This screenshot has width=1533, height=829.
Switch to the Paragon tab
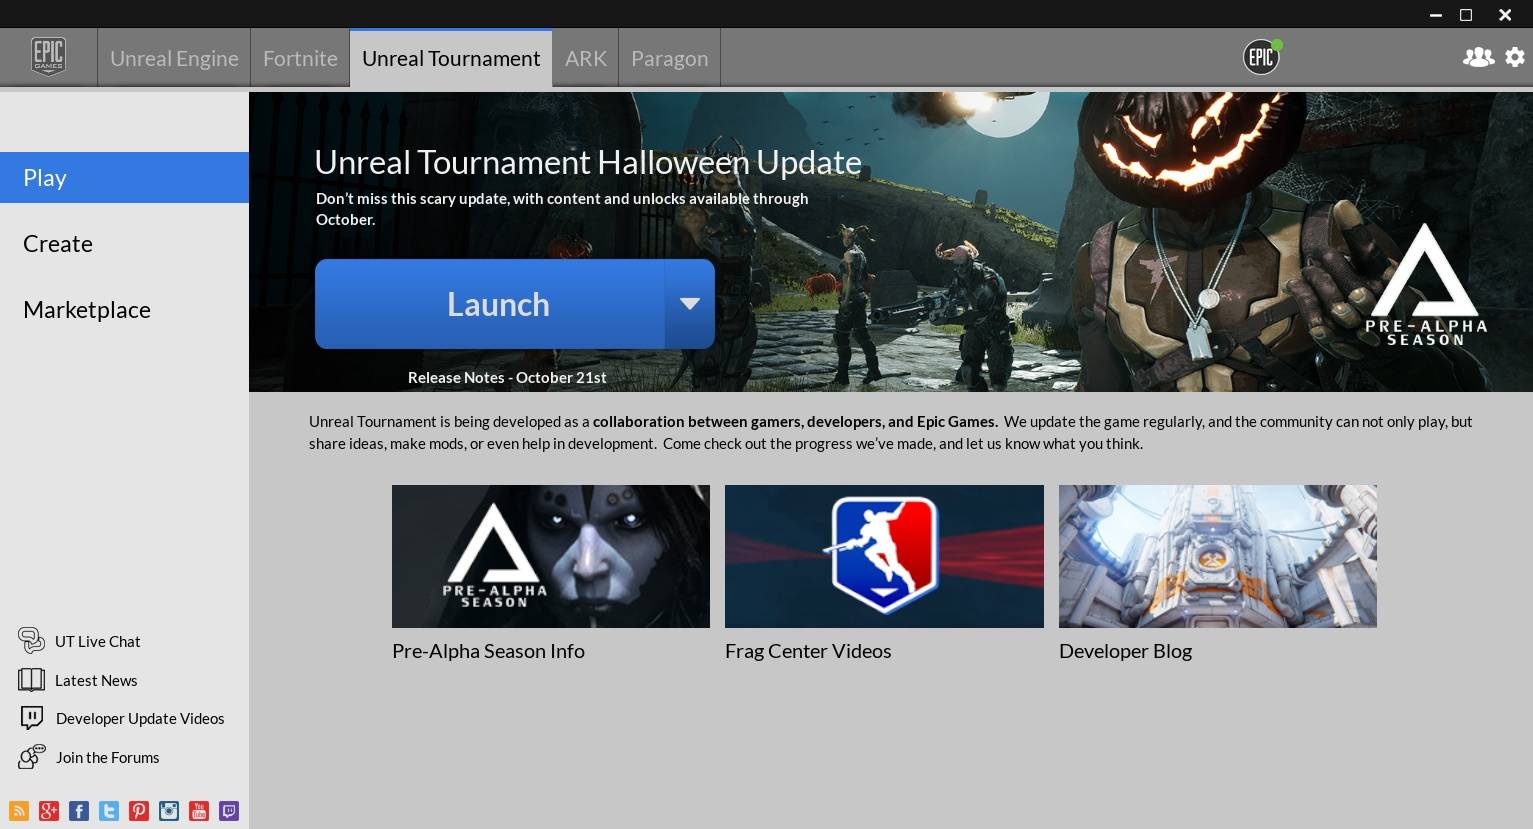[670, 58]
